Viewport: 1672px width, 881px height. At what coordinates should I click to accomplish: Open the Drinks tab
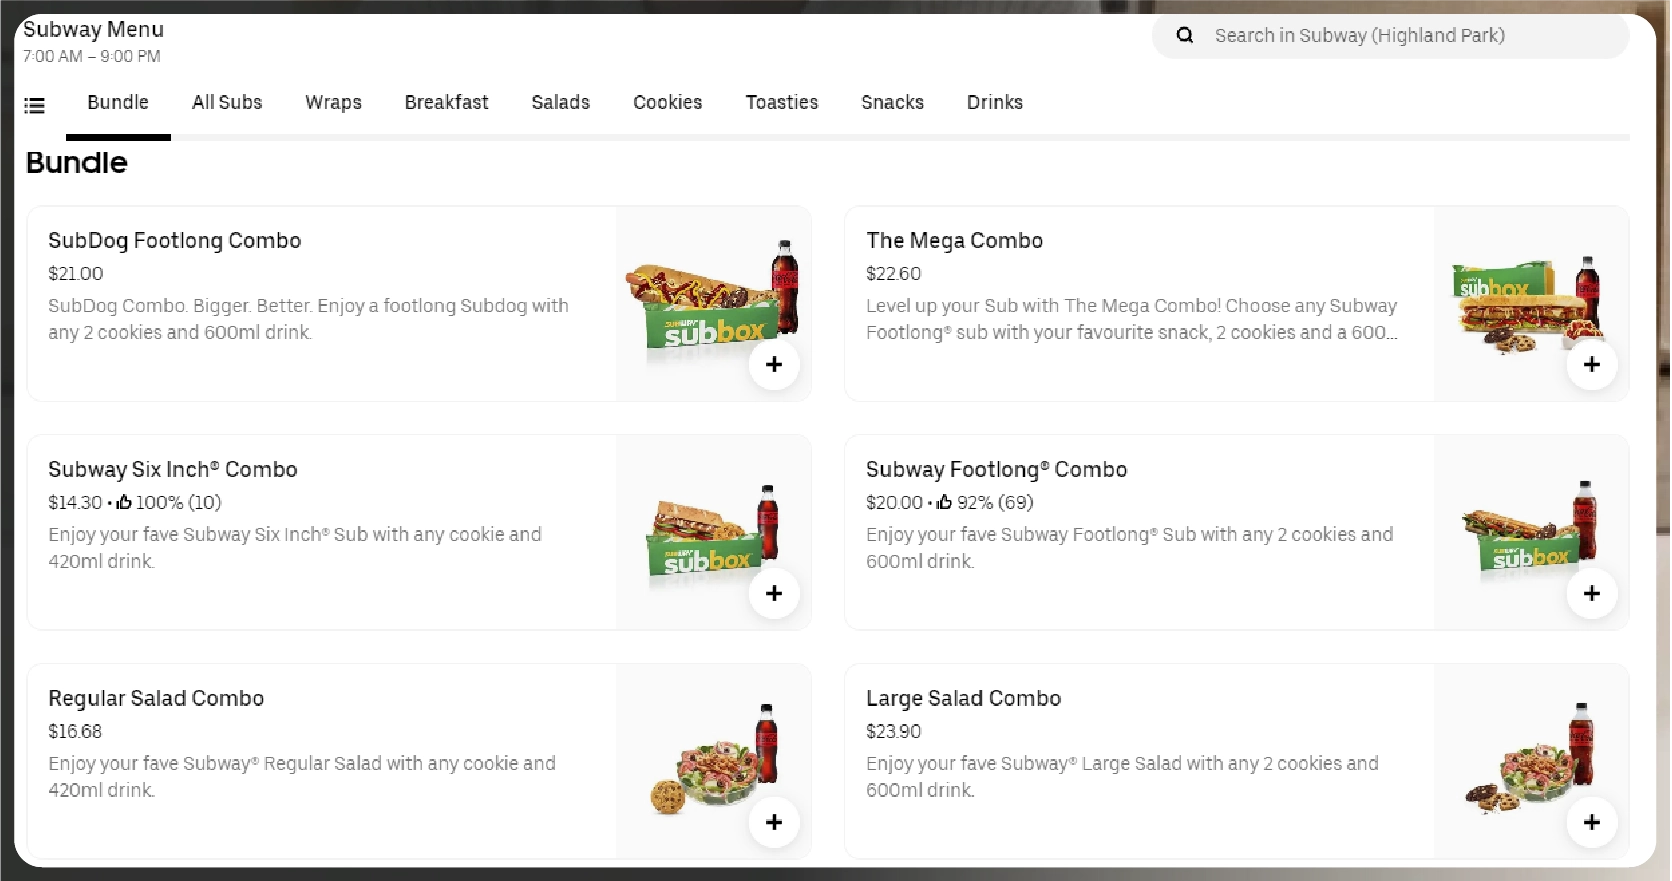[994, 103]
